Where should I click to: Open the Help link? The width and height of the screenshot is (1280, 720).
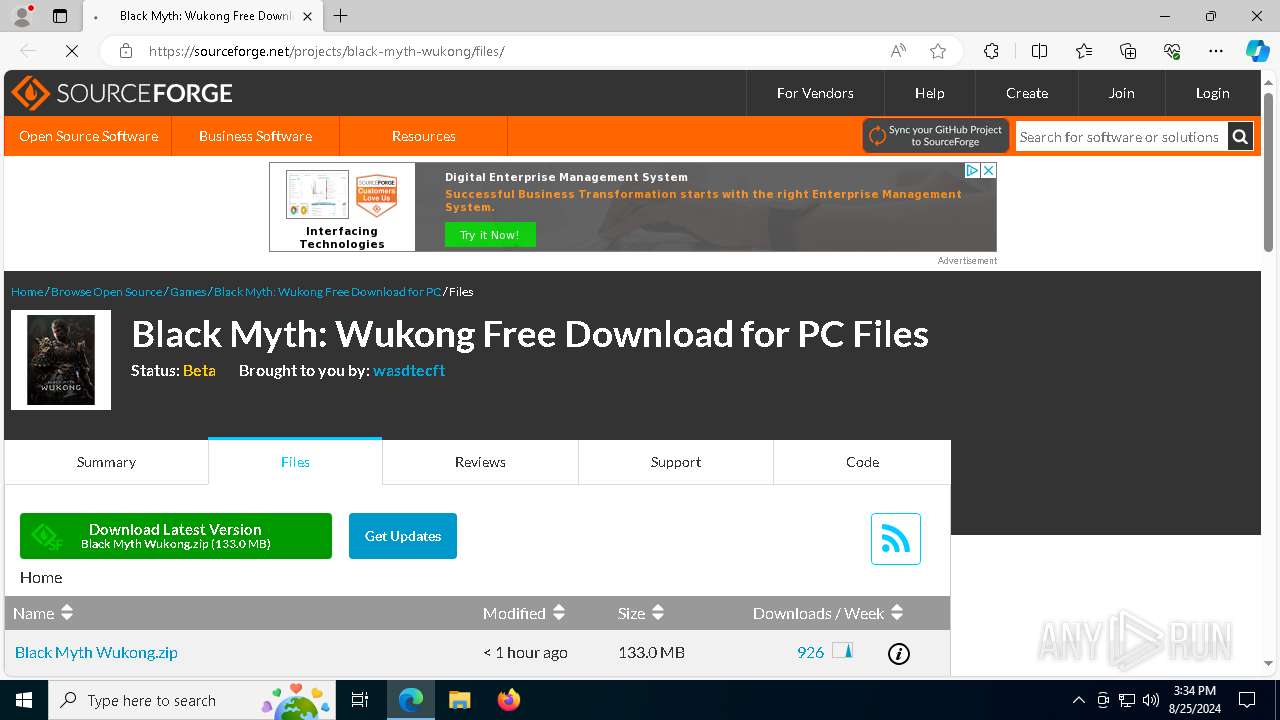click(929, 93)
